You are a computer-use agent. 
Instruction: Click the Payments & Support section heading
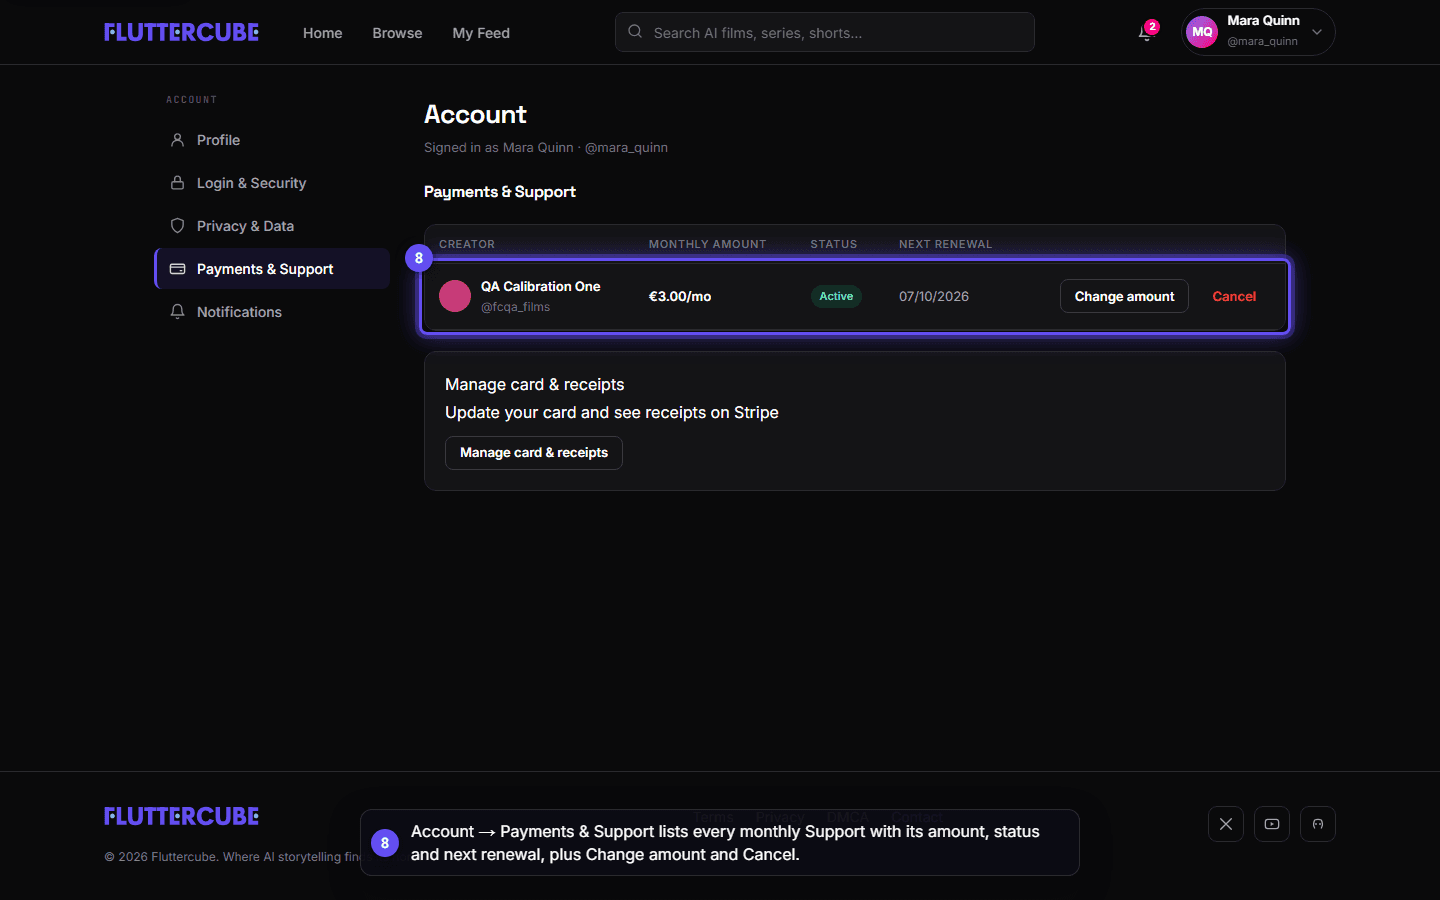point(500,192)
